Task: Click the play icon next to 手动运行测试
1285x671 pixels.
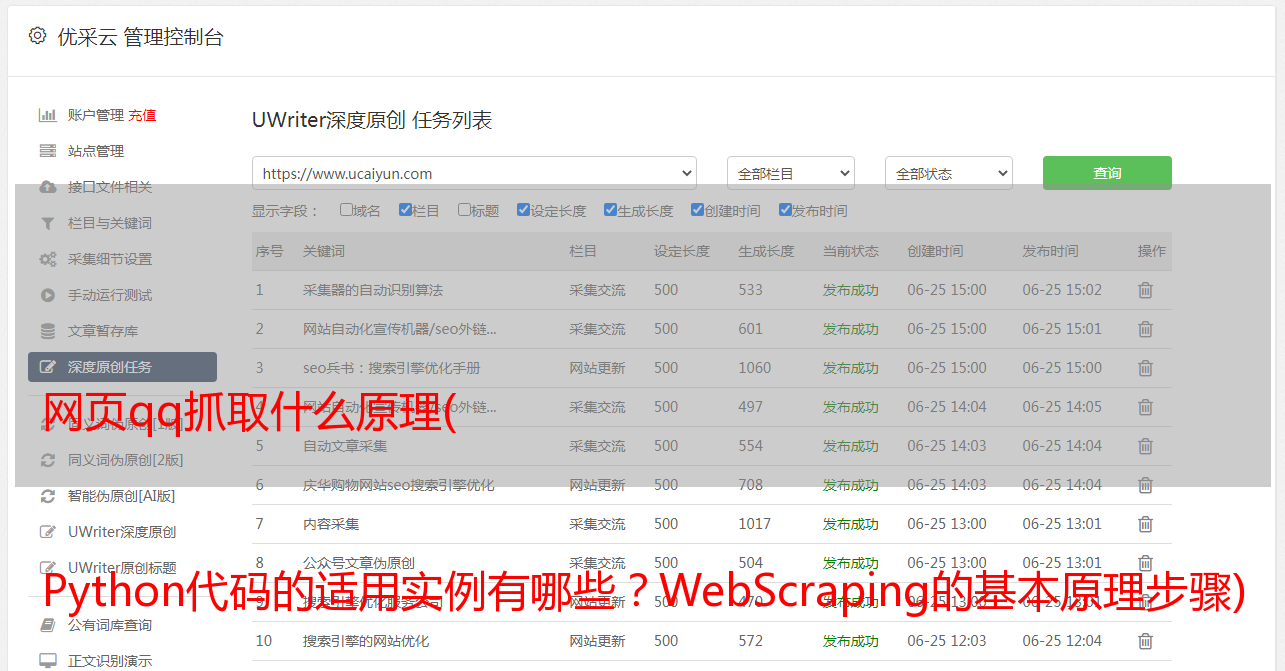Action: click(x=47, y=295)
